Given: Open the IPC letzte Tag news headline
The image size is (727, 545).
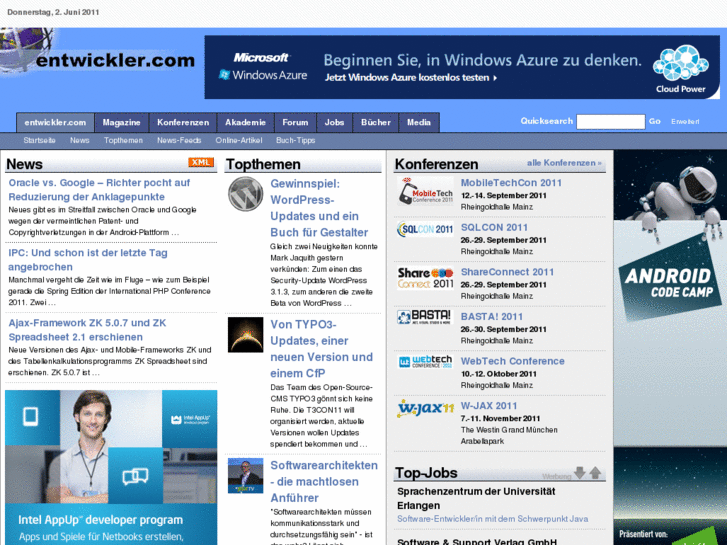Looking at the screenshot, I should click(88, 260).
